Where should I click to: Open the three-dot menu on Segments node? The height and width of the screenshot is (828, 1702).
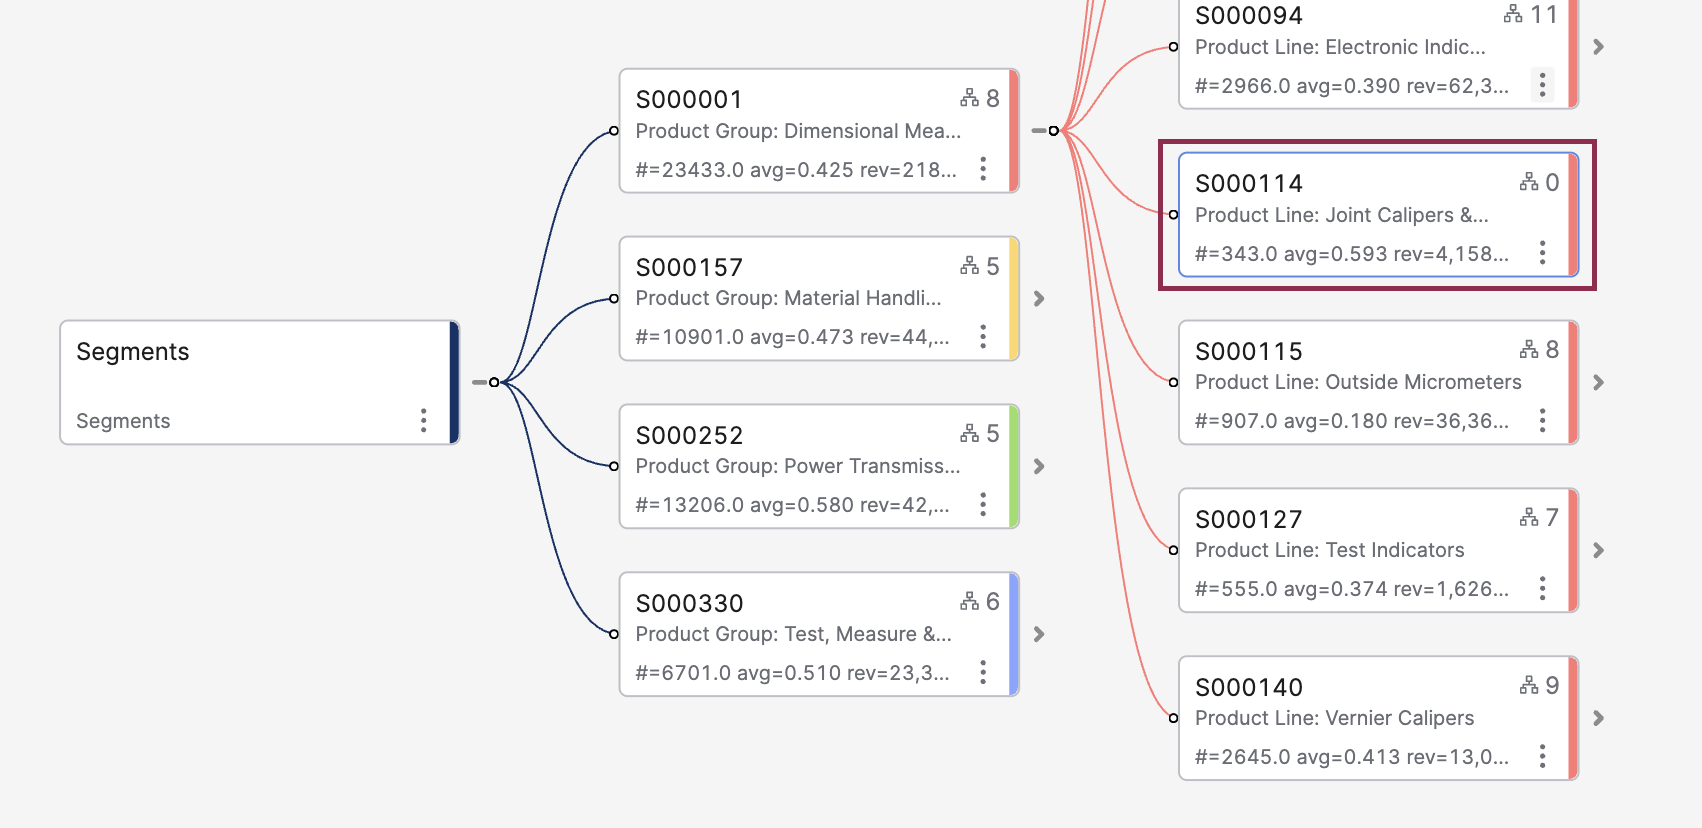(424, 420)
